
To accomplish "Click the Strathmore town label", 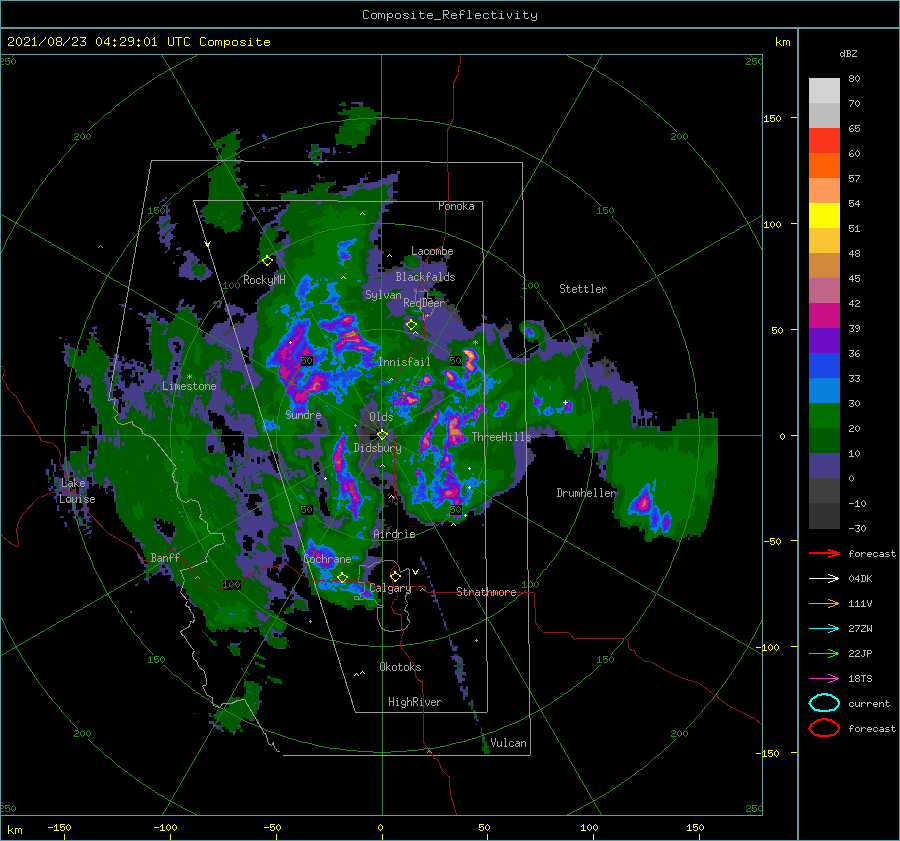I will [486, 592].
